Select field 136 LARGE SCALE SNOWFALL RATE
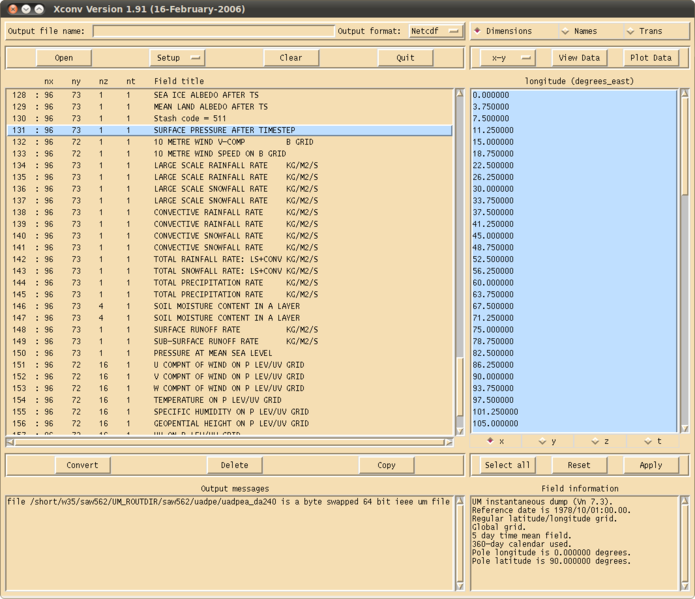 click(x=230, y=189)
